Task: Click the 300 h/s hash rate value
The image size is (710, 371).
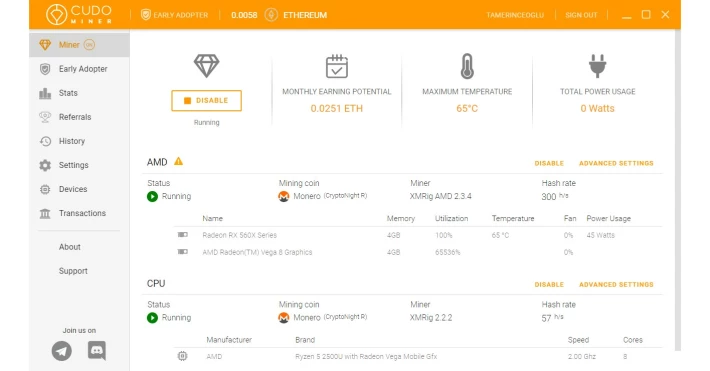Action: [x=555, y=197]
